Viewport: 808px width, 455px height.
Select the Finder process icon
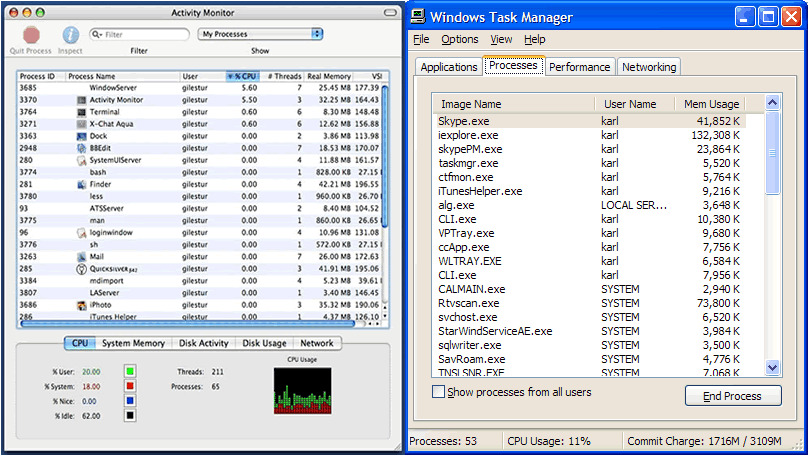[x=81, y=184]
